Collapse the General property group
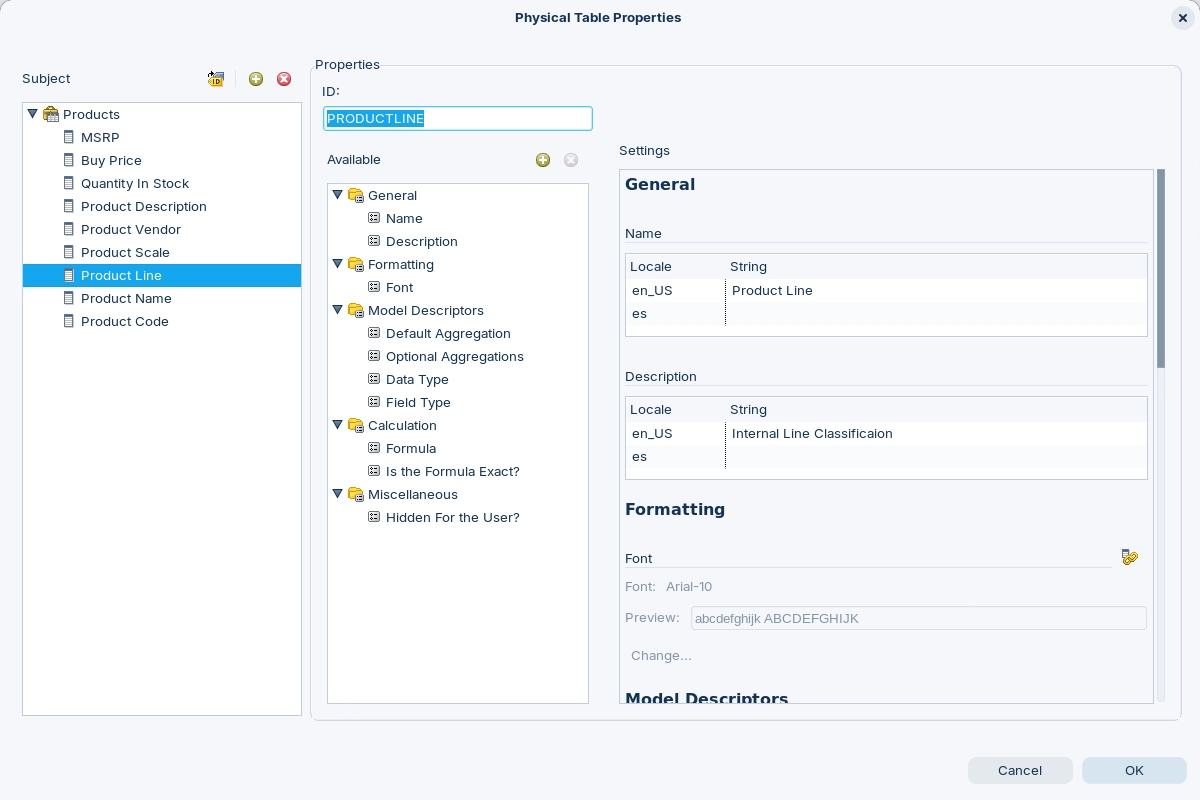This screenshot has width=1200, height=800. 338,195
